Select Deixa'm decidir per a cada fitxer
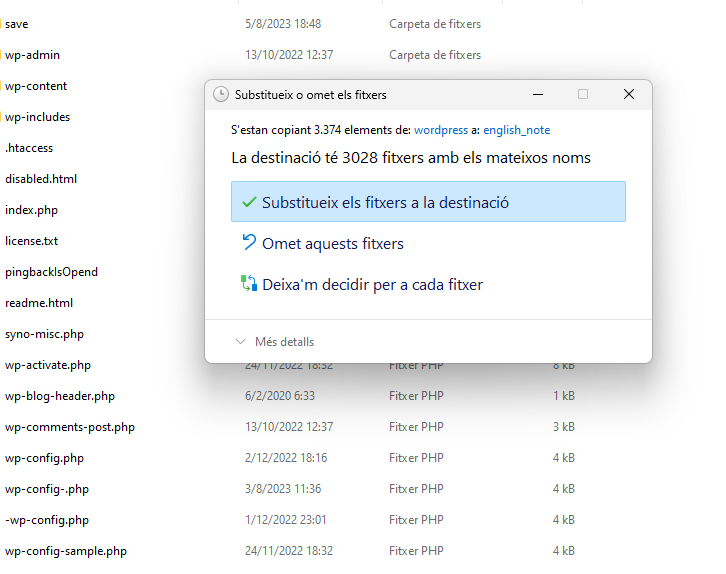The width and height of the screenshot is (726, 574). 372,284
